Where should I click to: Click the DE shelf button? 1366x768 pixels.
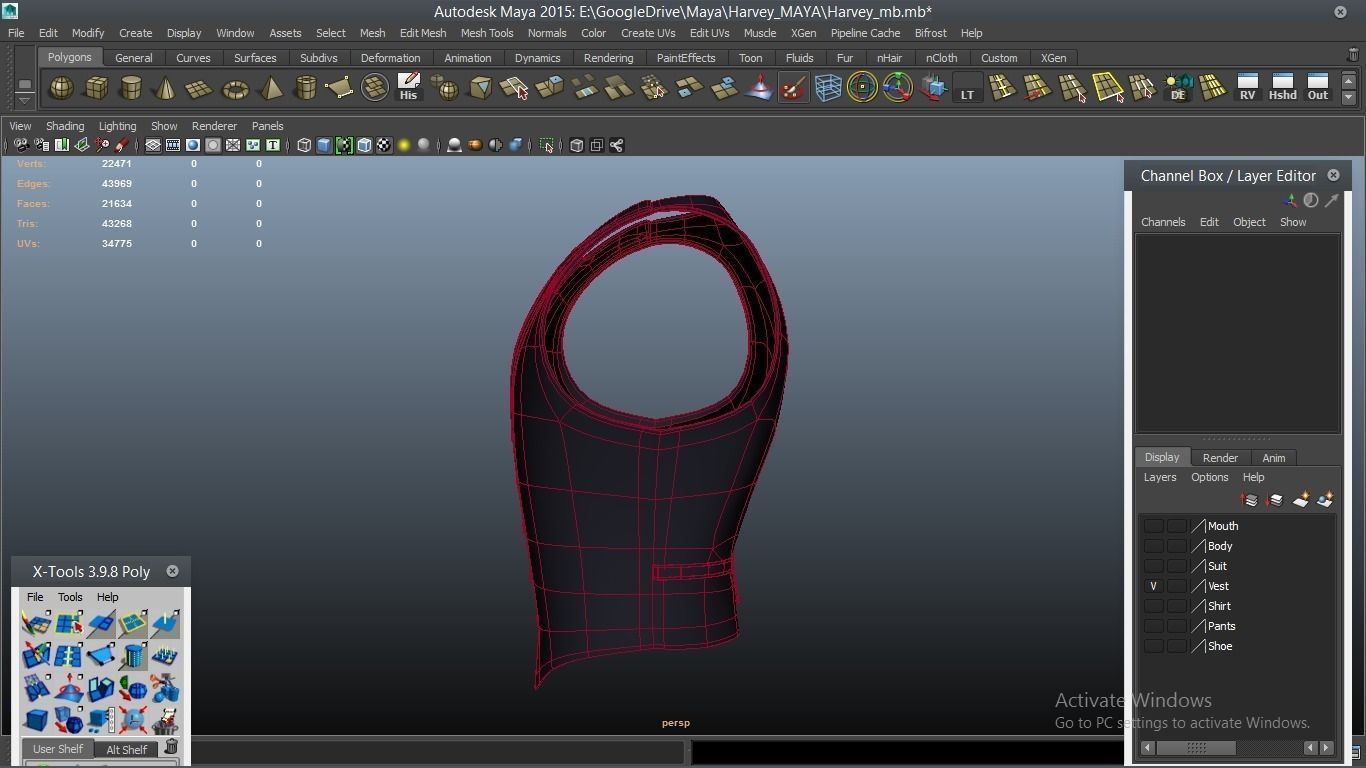coord(1178,88)
